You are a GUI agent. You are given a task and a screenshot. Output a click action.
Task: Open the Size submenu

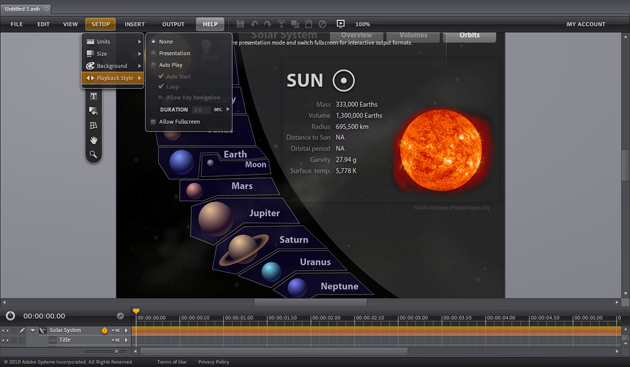[112, 53]
